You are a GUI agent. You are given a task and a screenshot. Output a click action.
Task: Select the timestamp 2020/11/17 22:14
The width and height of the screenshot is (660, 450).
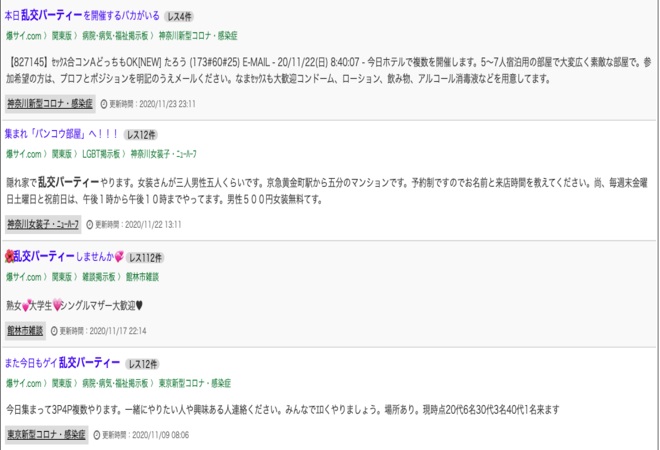tap(118, 331)
